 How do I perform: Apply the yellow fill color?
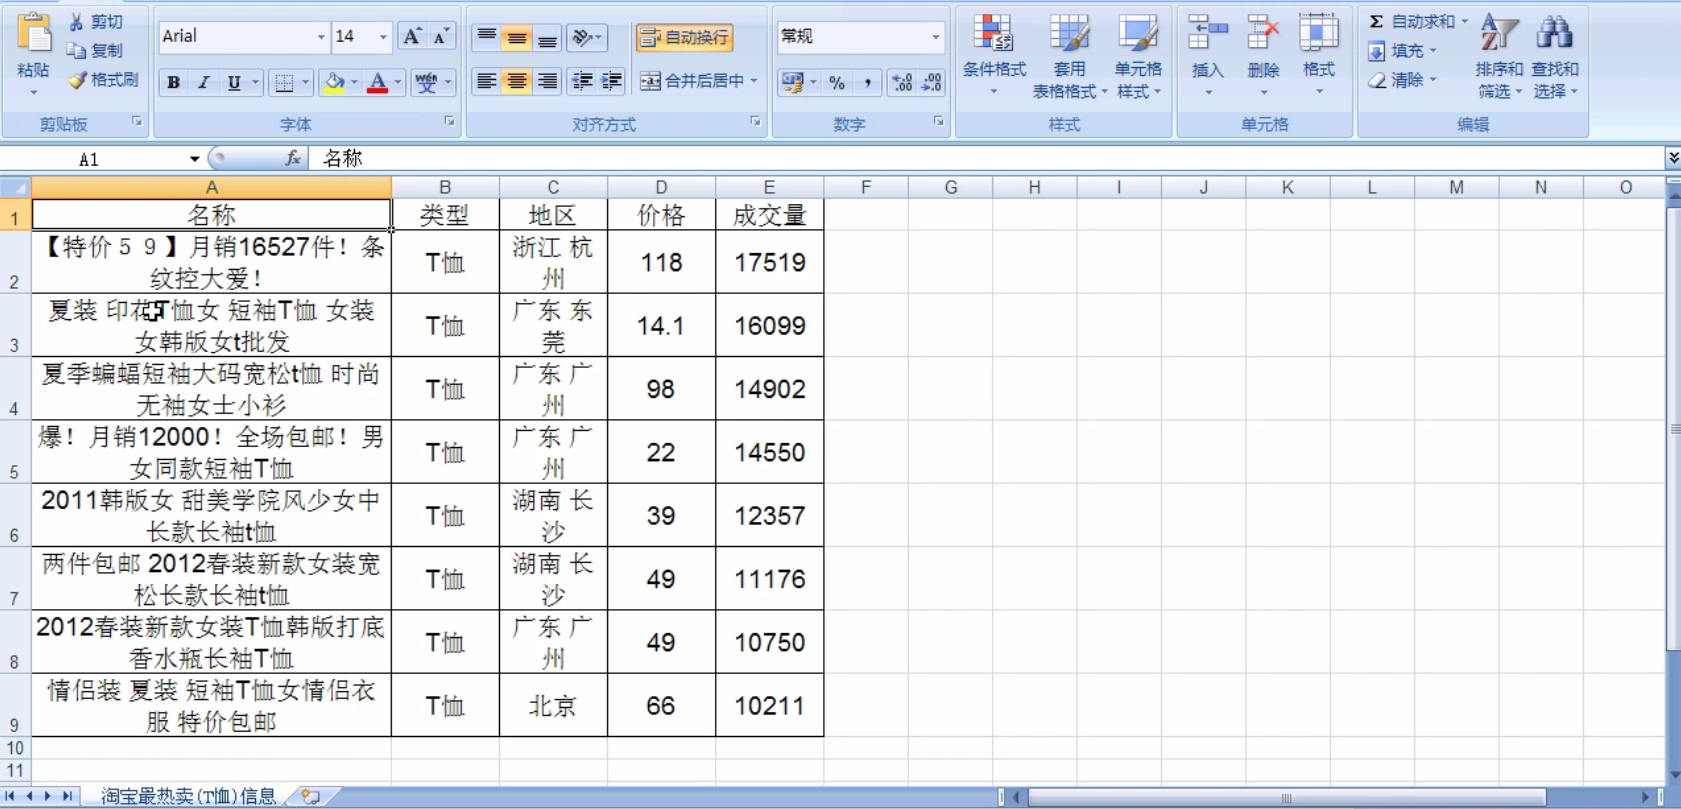tap(334, 83)
